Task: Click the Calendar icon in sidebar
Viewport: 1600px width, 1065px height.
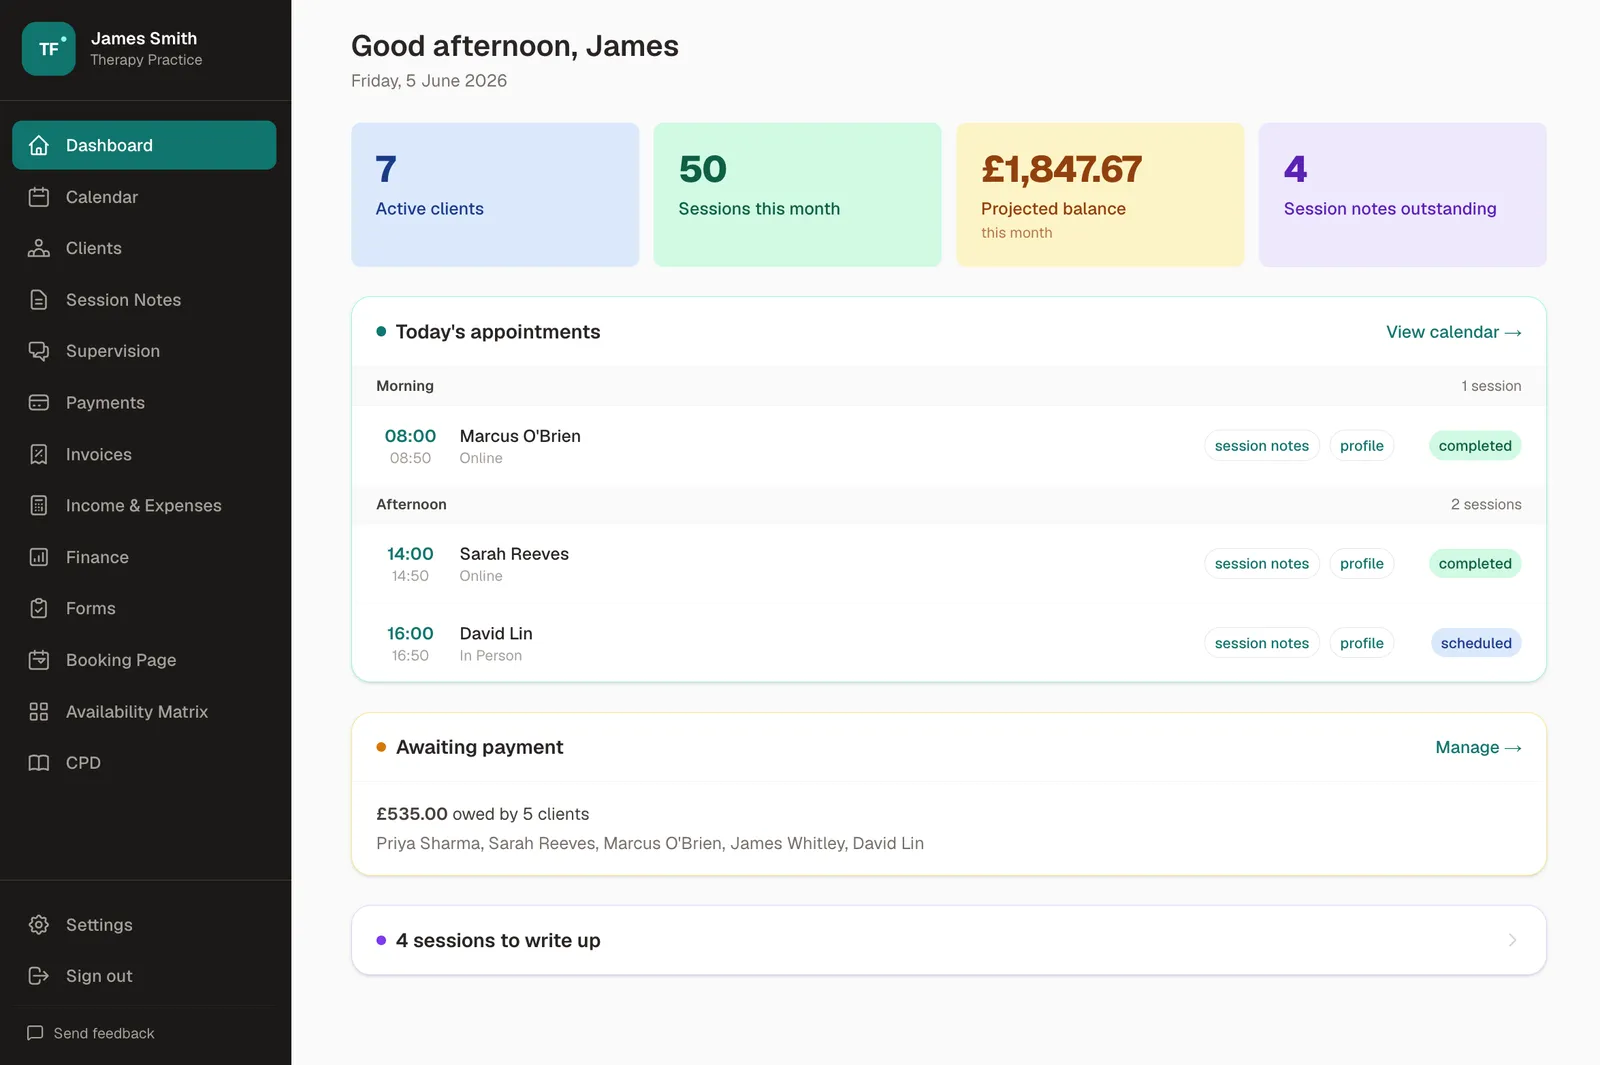Action: click(39, 197)
